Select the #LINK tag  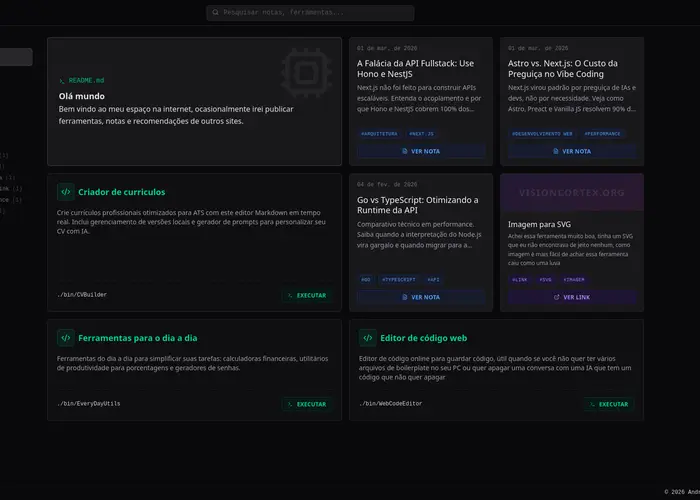click(x=520, y=280)
